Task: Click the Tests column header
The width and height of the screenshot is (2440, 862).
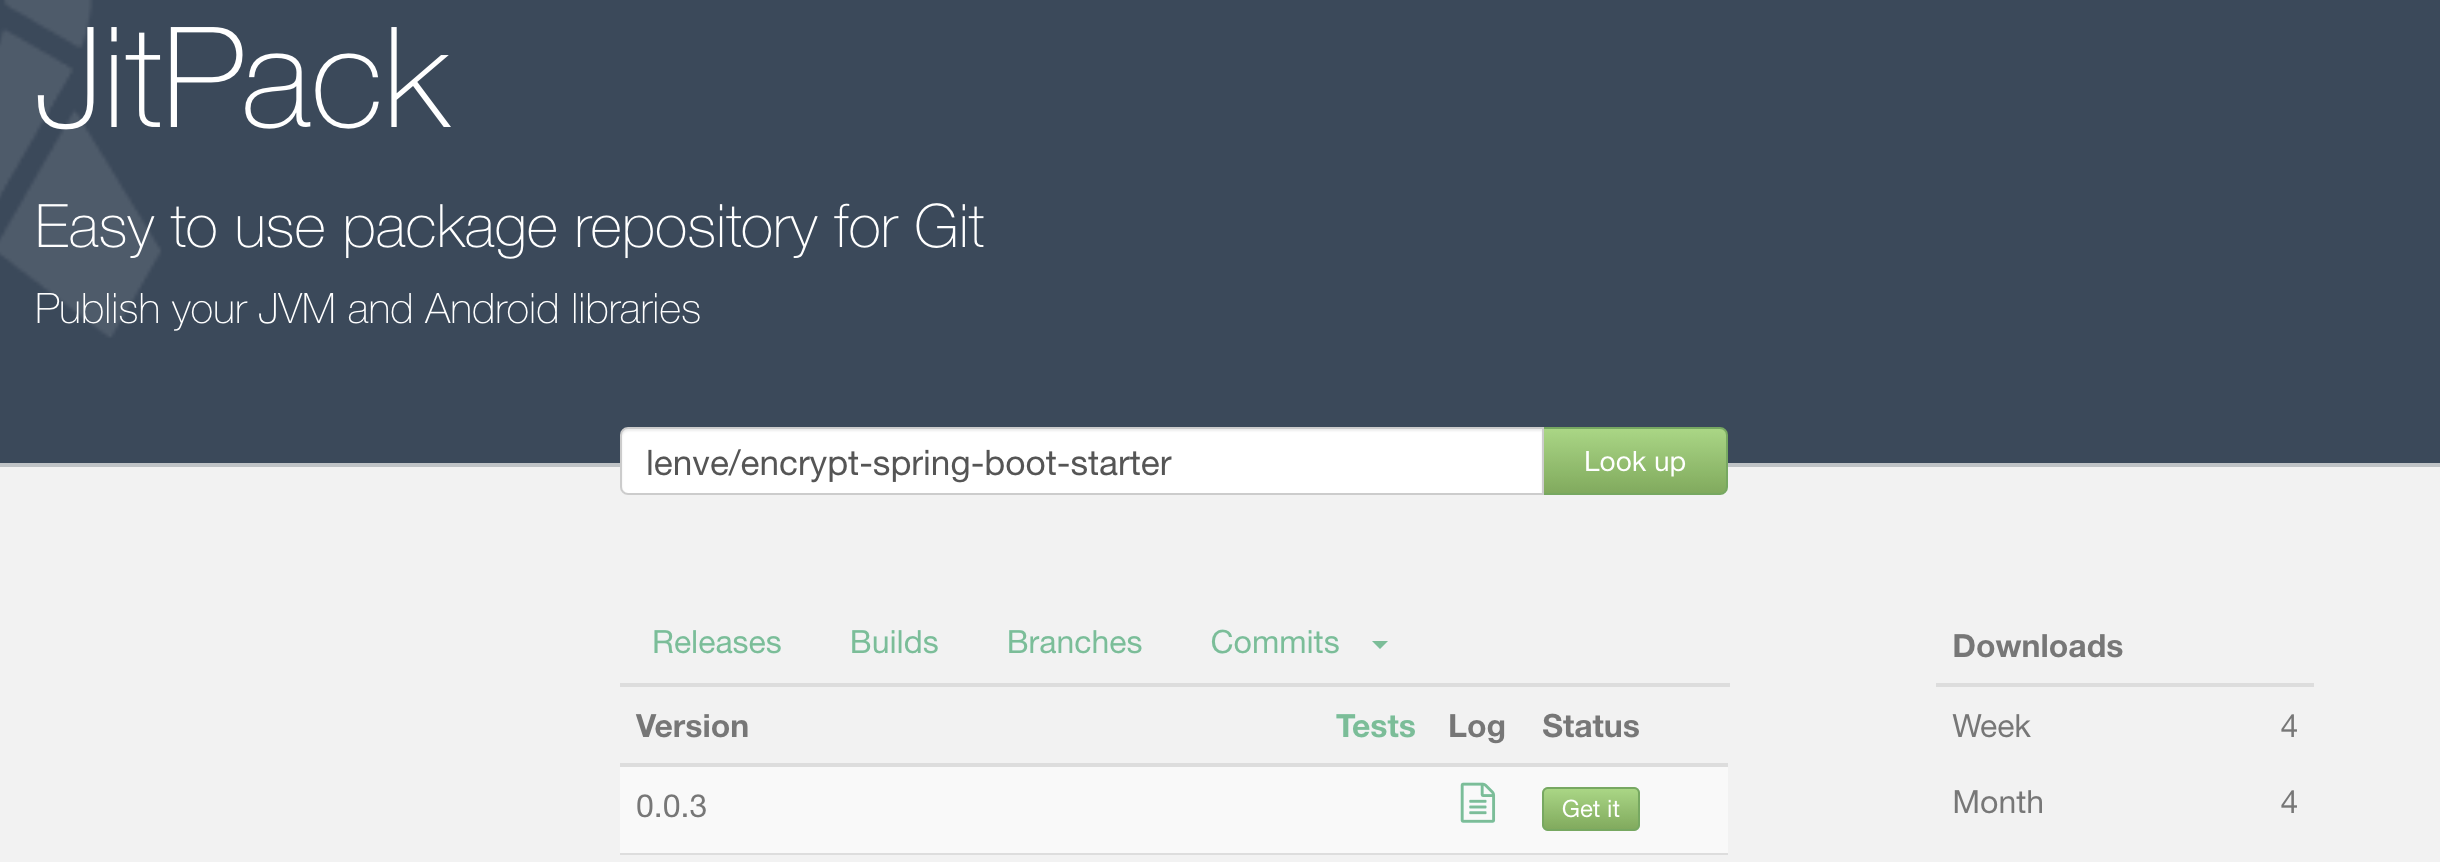Action: pyautogui.click(x=1377, y=726)
